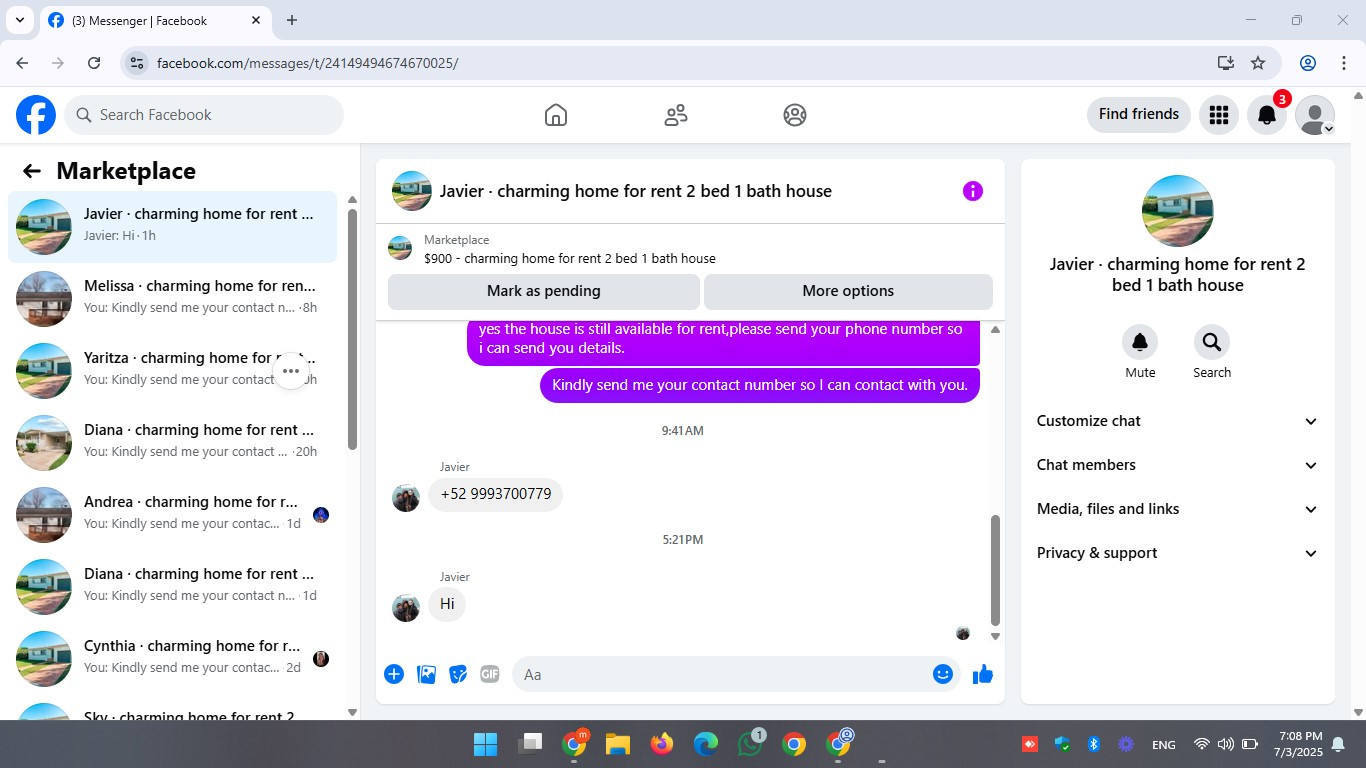This screenshot has height=768, width=1366.
Task: Click the More options button
Action: [848, 291]
